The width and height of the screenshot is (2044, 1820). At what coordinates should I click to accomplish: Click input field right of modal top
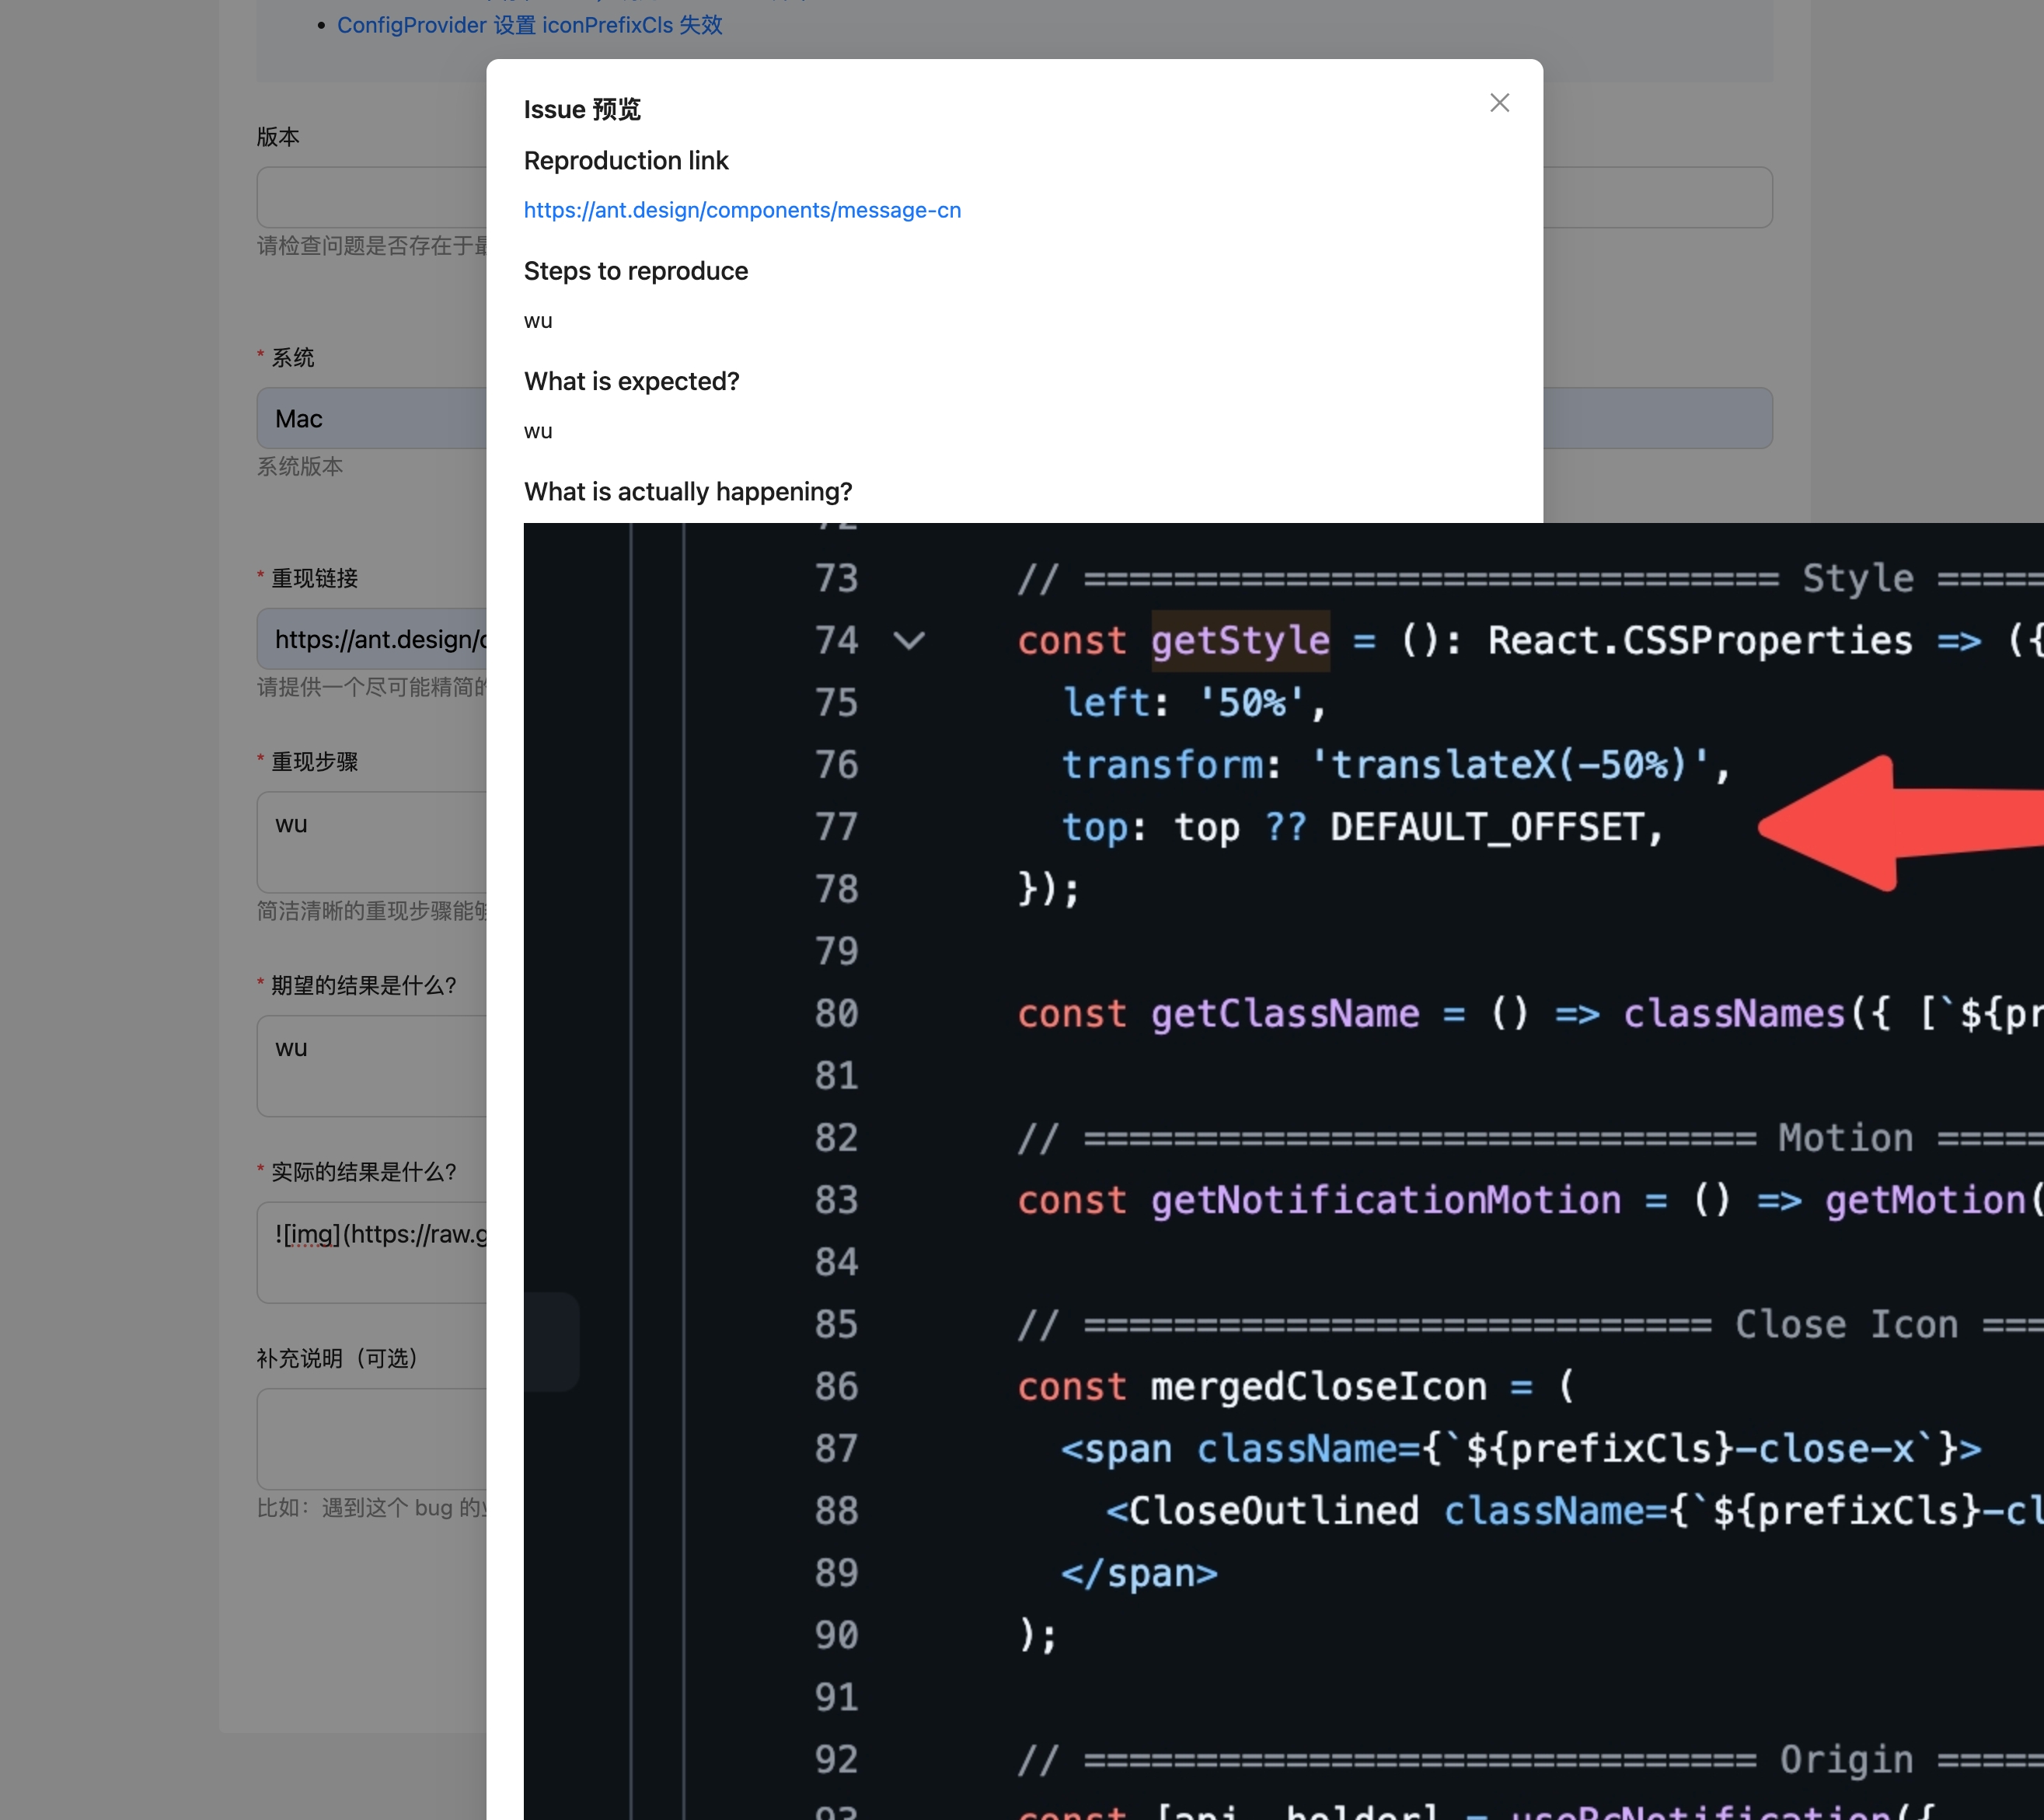click(1657, 197)
